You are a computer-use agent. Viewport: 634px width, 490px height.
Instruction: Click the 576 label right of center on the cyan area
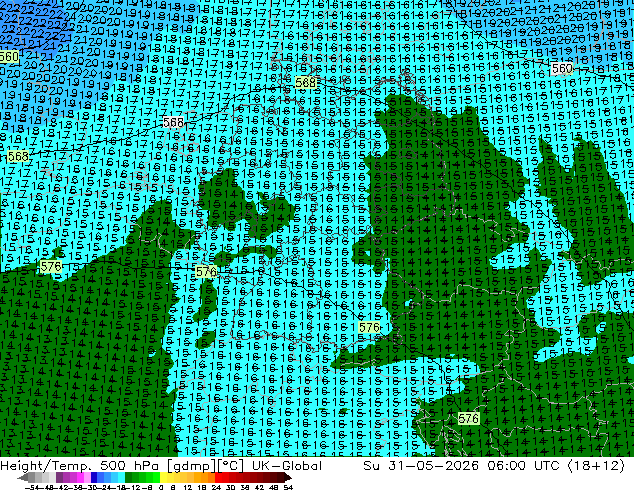point(369,327)
